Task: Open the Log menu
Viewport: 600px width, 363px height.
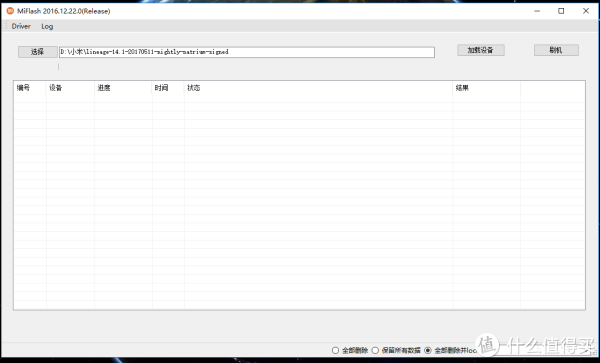Action: coord(47,26)
